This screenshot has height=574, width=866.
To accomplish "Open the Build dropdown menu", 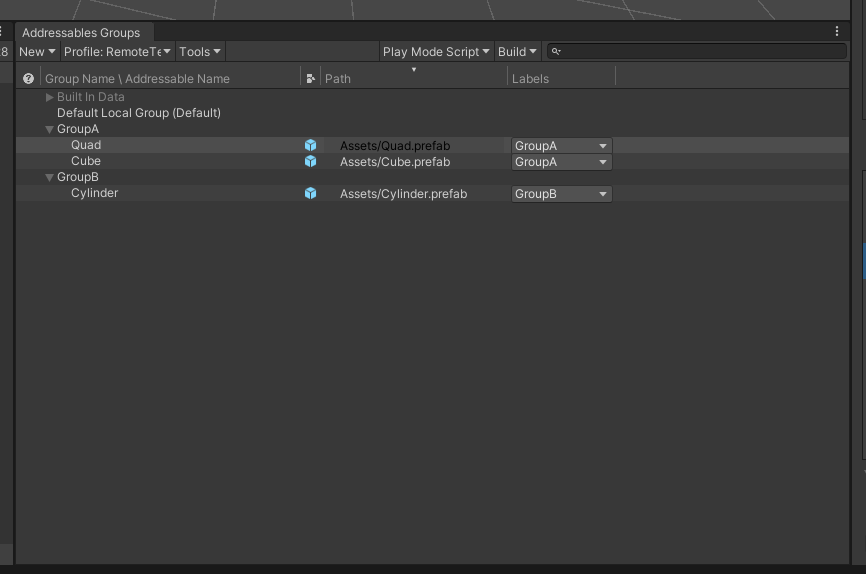I will click(517, 51).
